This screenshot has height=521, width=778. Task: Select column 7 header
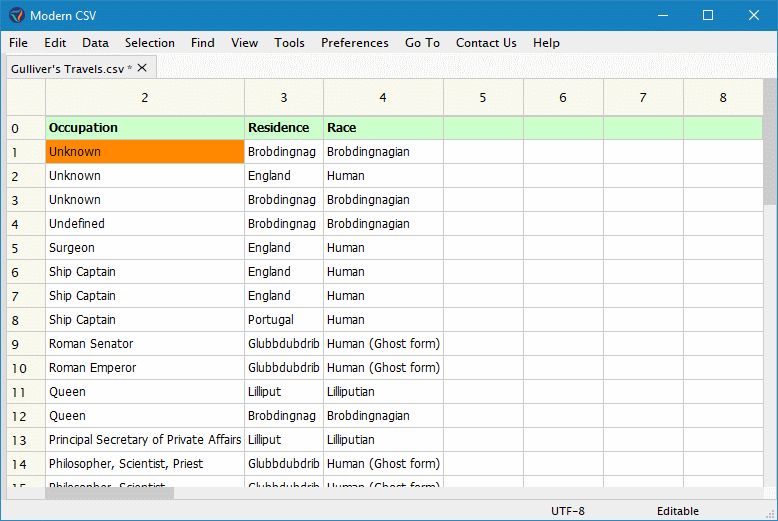point(643,97)
